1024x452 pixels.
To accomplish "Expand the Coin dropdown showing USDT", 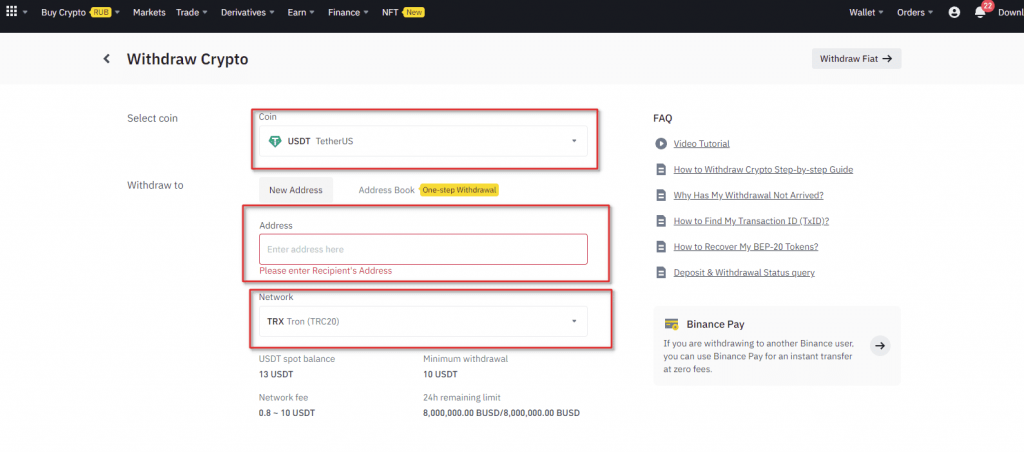I will click(x=423, y=140).
